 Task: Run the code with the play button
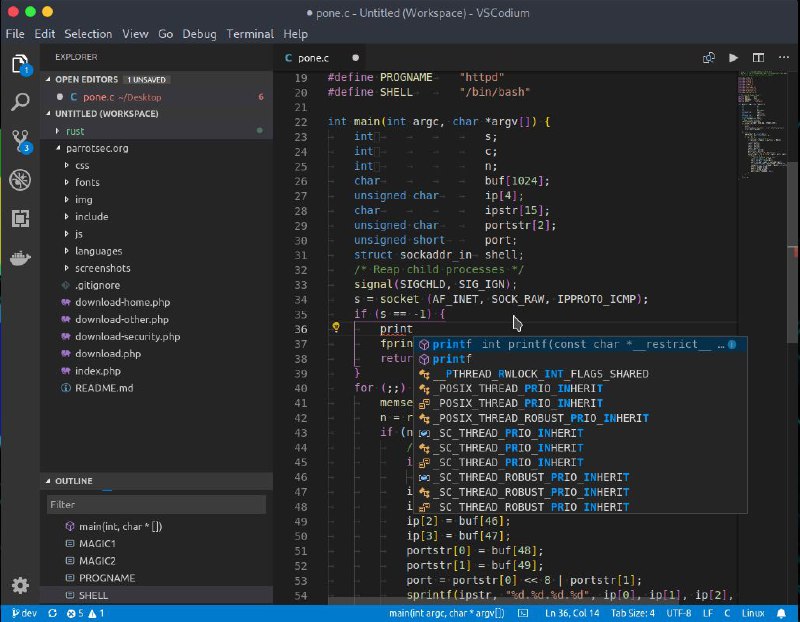click(732, 58)
